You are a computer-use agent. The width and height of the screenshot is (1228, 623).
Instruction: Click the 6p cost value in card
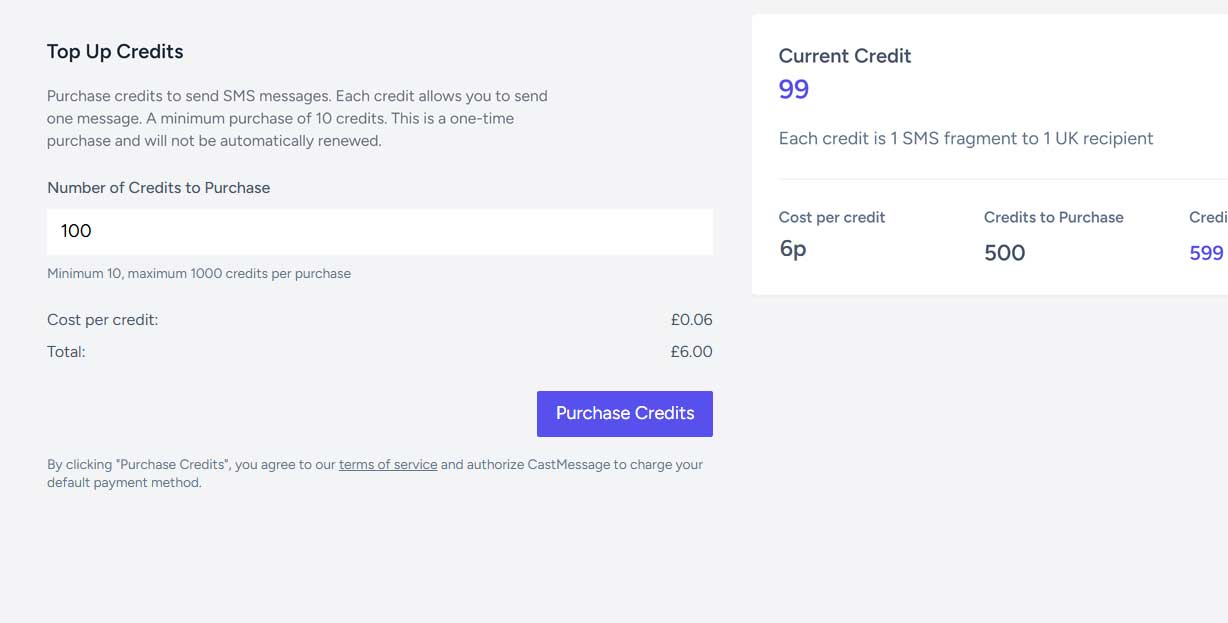click(x=793, y=250)
